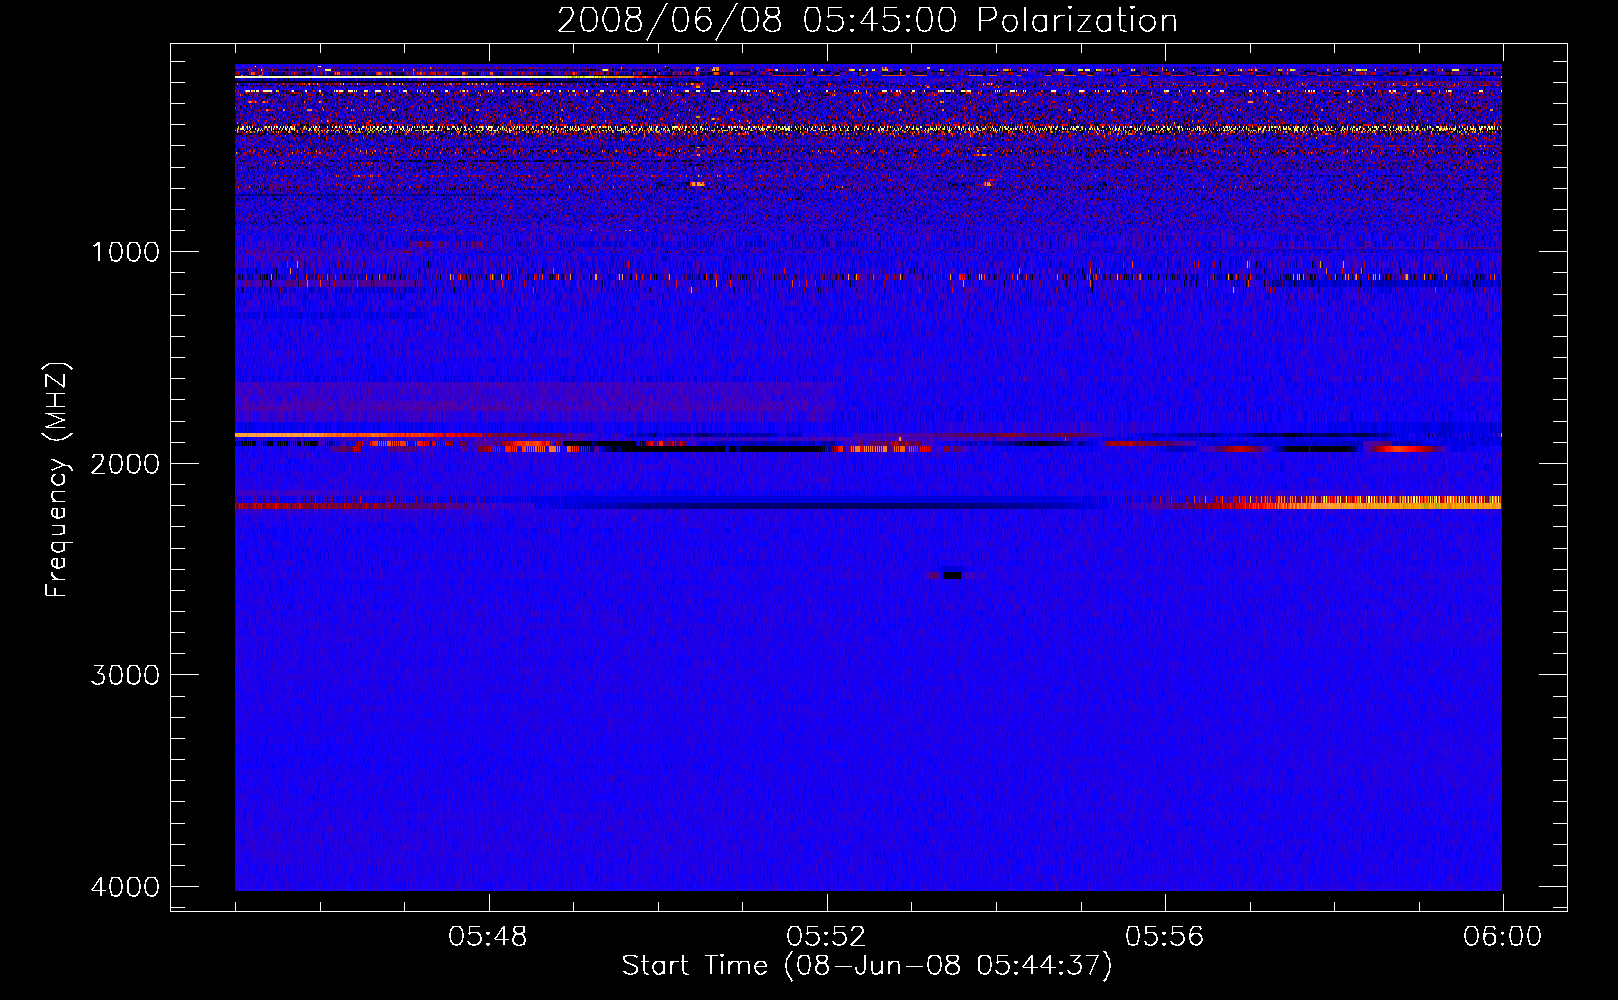
Task: Click the 'Frequency (MHZ)' y-axis label
Action: [x=58, y=480]
